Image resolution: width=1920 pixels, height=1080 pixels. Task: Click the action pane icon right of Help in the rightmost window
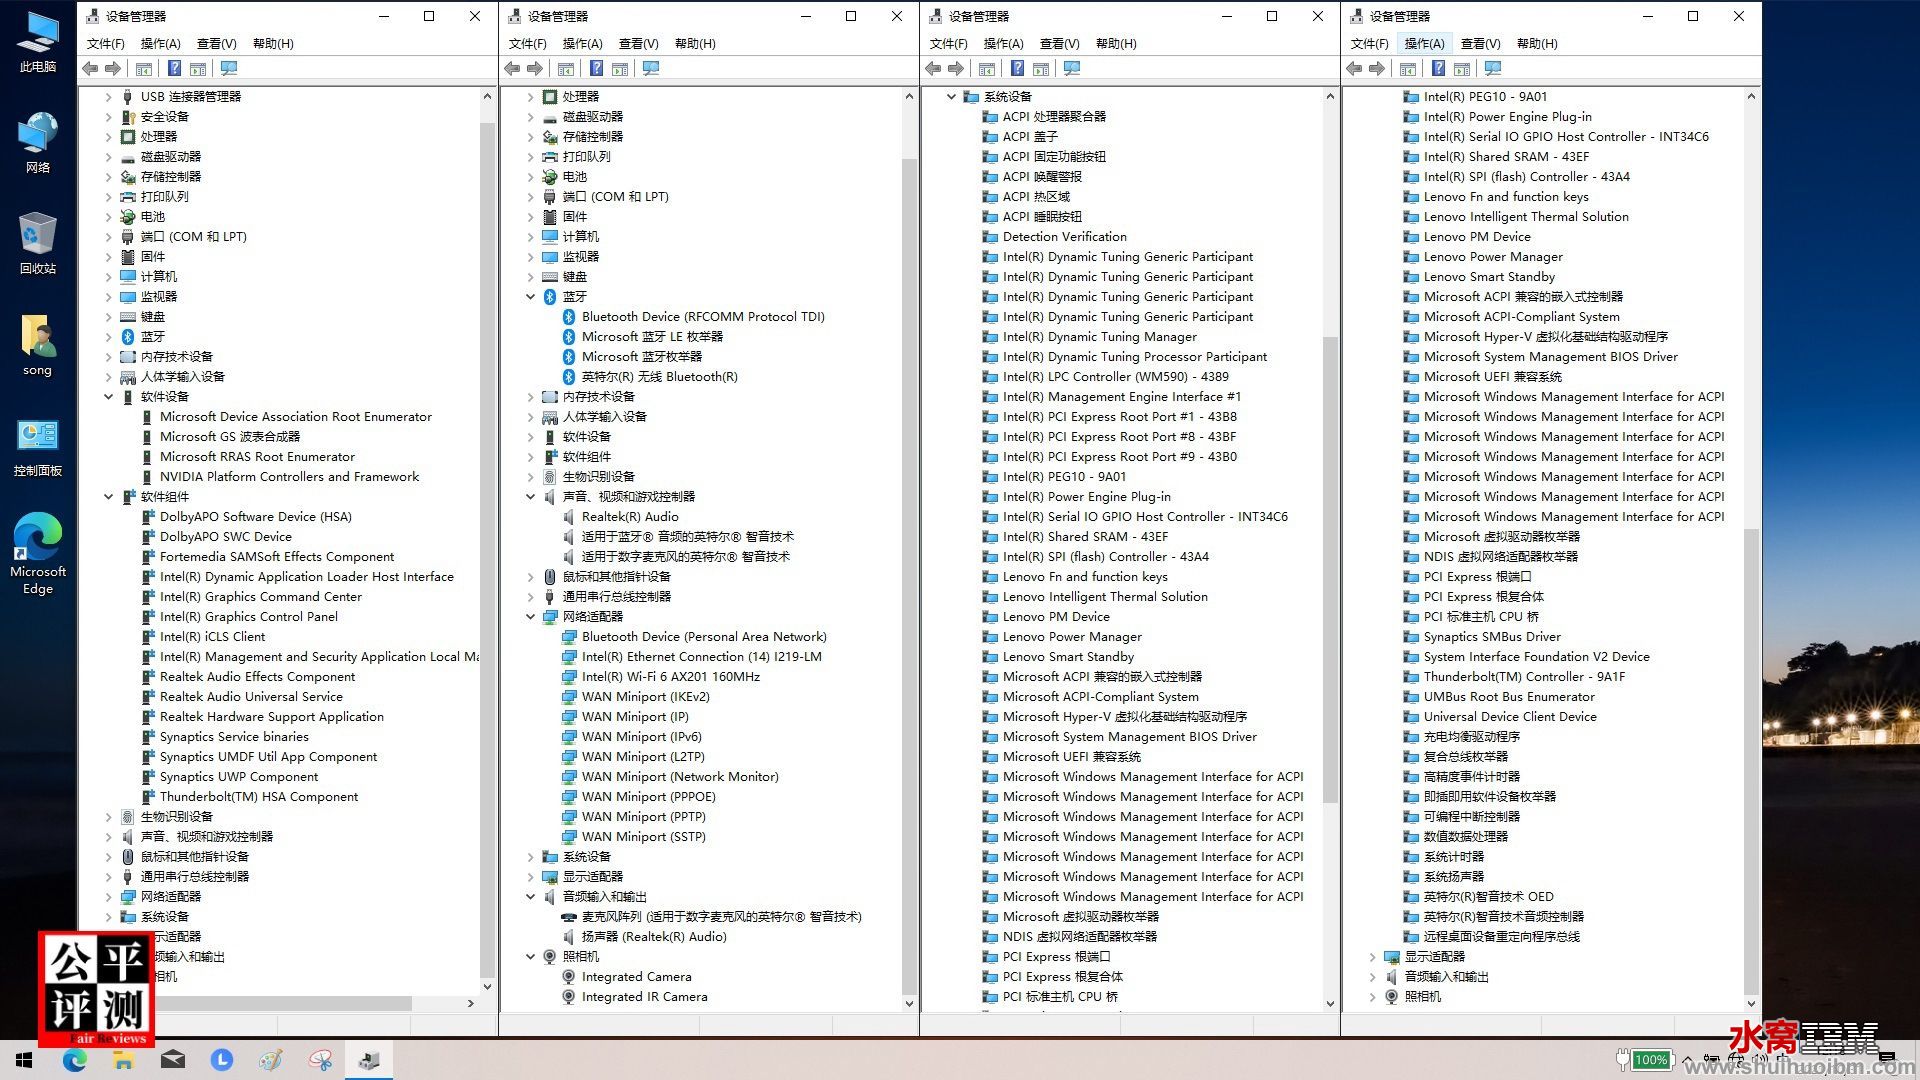[x=1462, y=69]
